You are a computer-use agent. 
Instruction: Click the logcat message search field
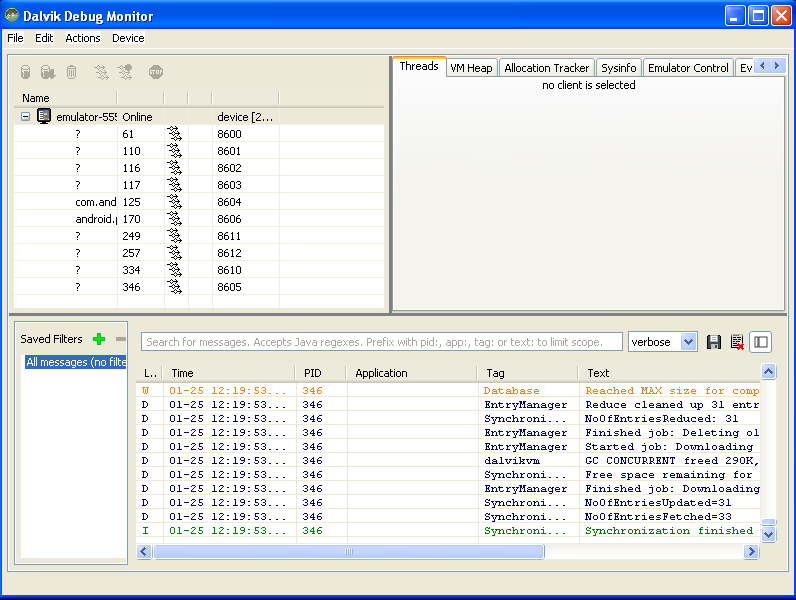tap(382, 342)
